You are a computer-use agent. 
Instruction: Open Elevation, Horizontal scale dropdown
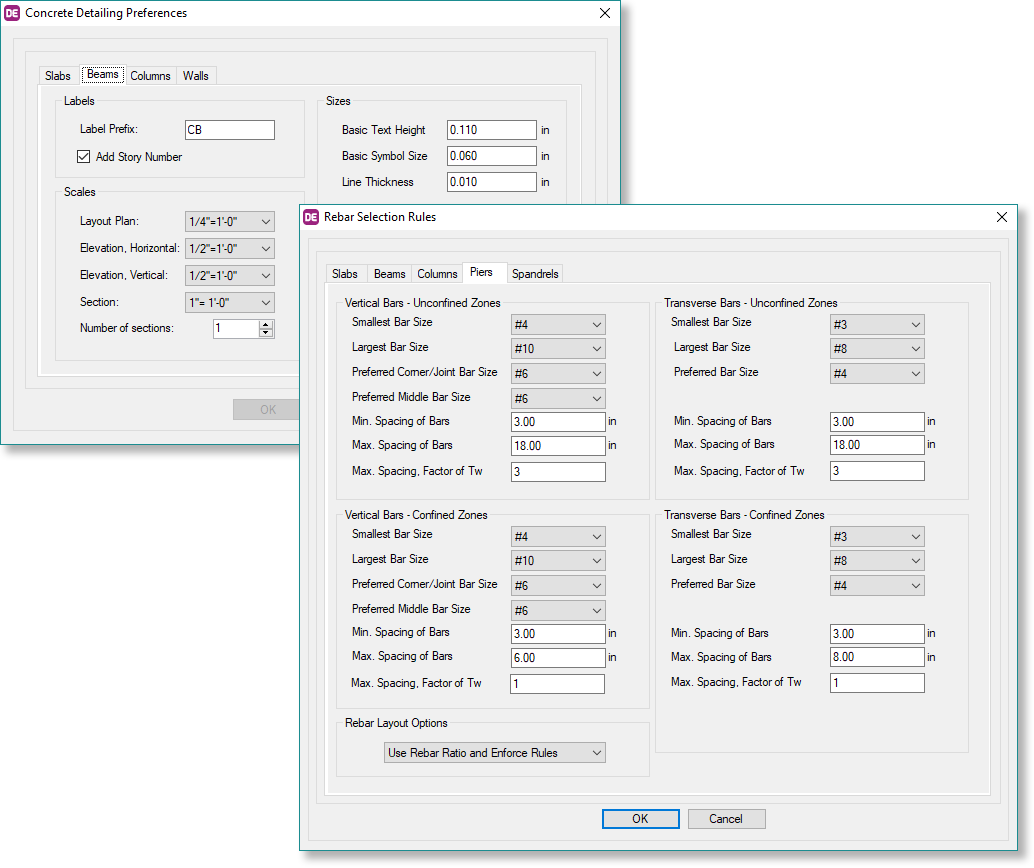pos(229,249)
